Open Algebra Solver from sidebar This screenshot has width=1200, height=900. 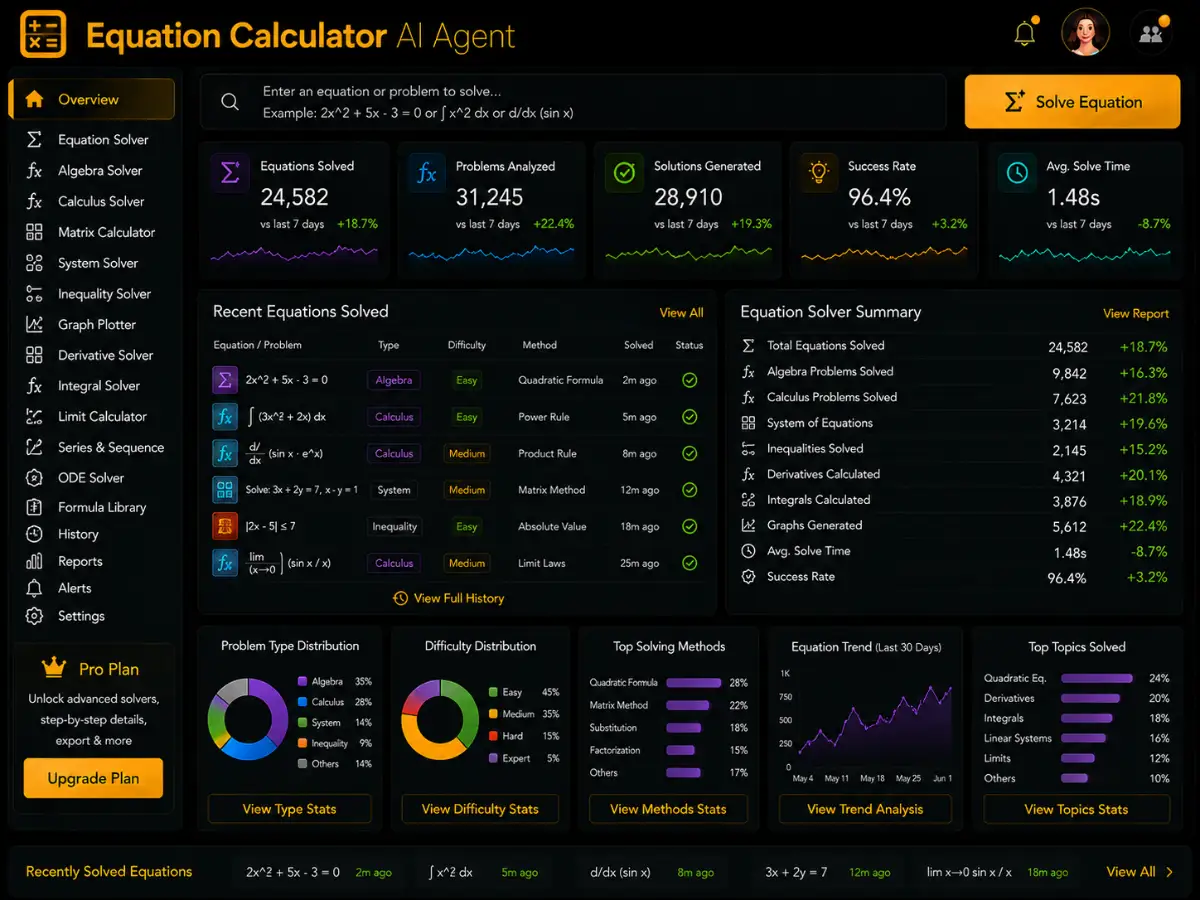click(x=92, y=171)
